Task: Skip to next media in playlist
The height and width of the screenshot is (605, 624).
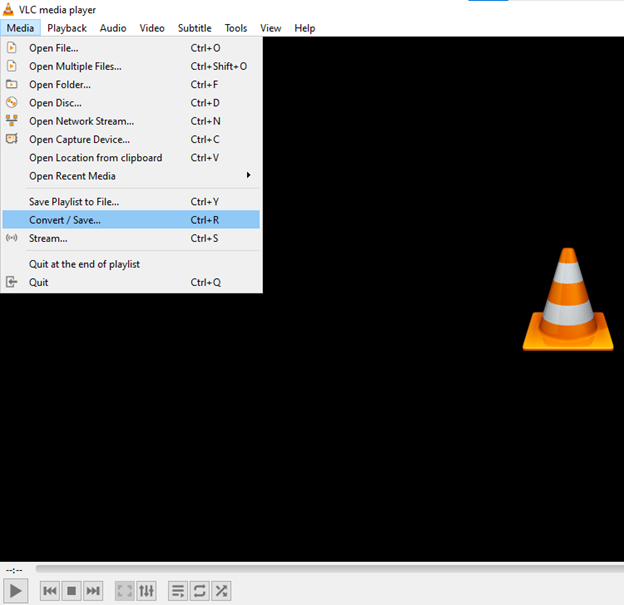Action: [93, 591]
